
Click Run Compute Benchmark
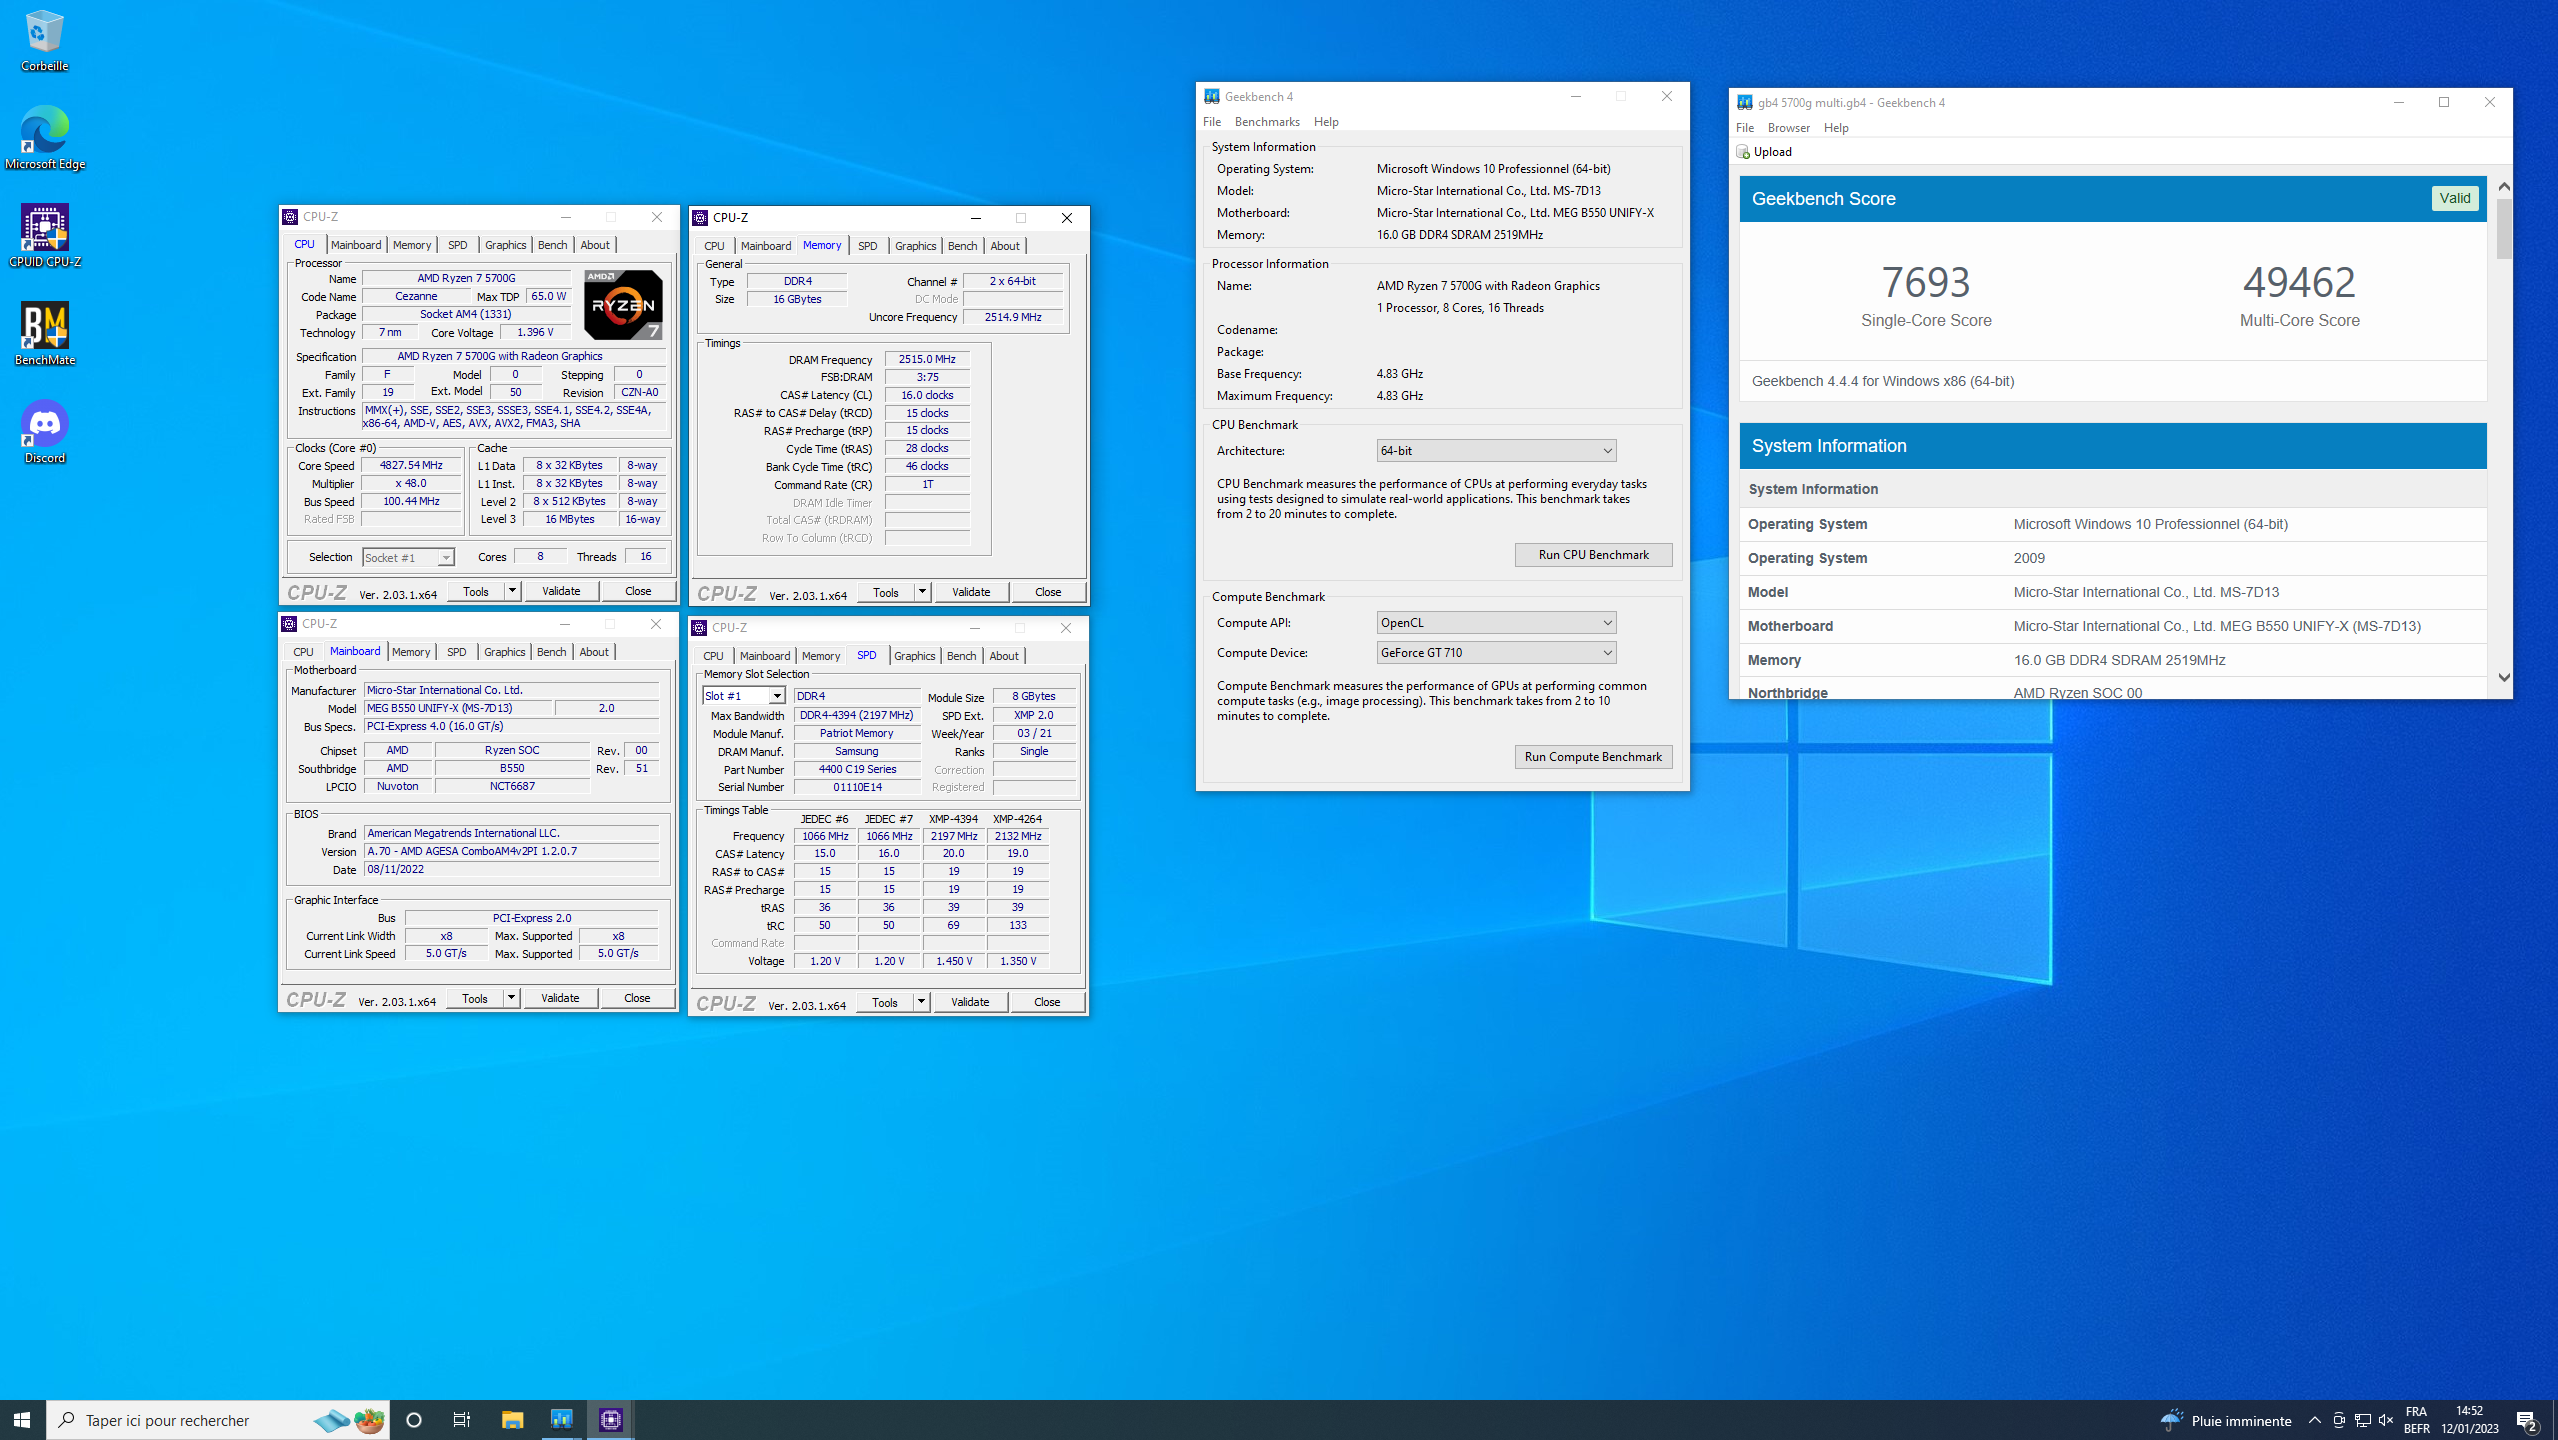(x=1593, y=757)
